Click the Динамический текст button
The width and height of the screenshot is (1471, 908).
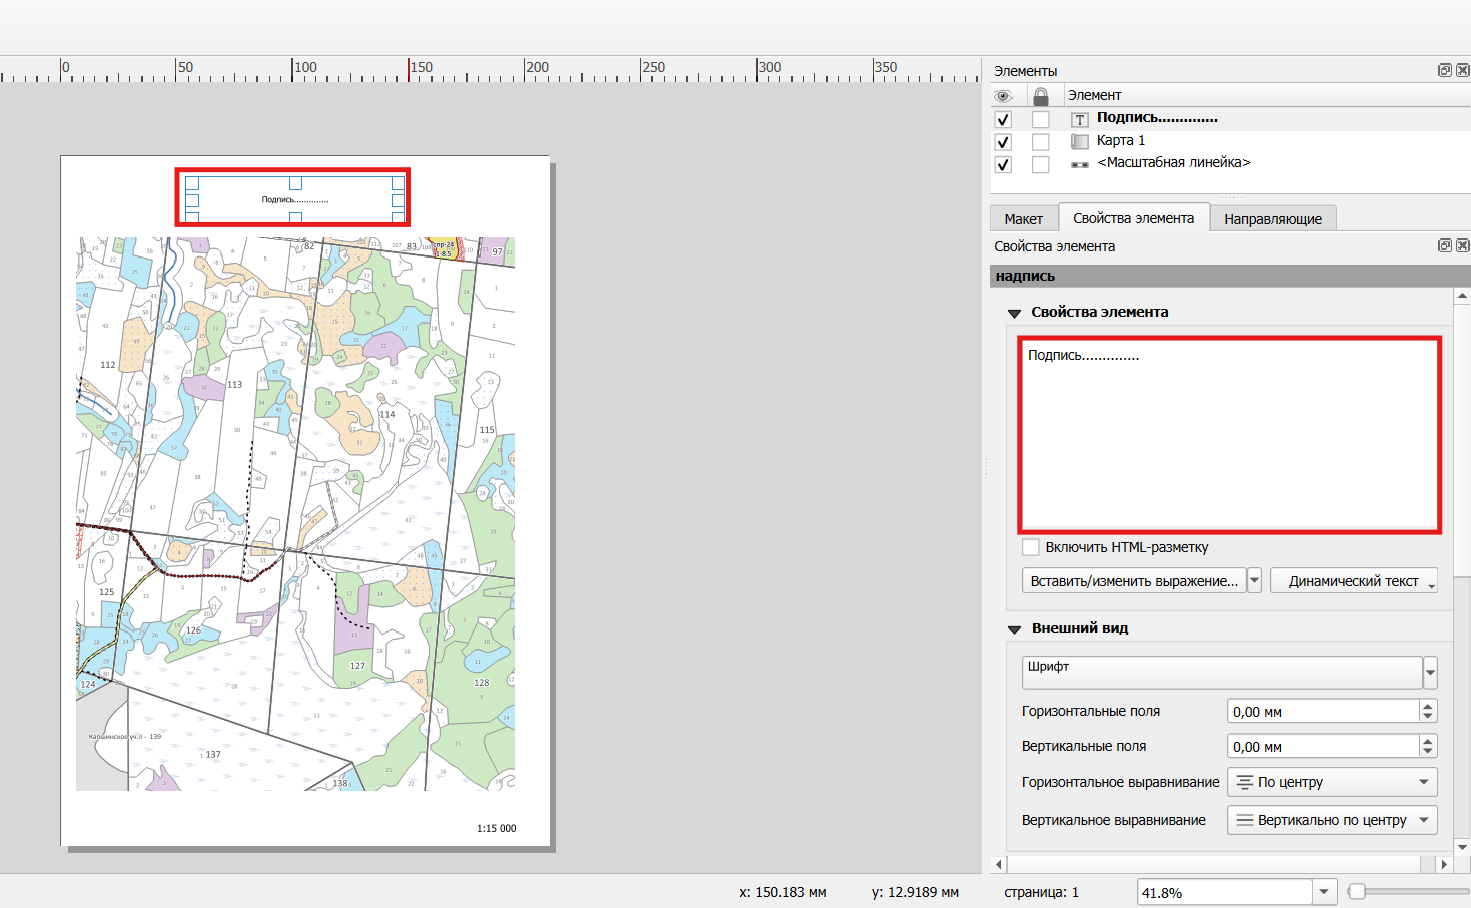1354,581
